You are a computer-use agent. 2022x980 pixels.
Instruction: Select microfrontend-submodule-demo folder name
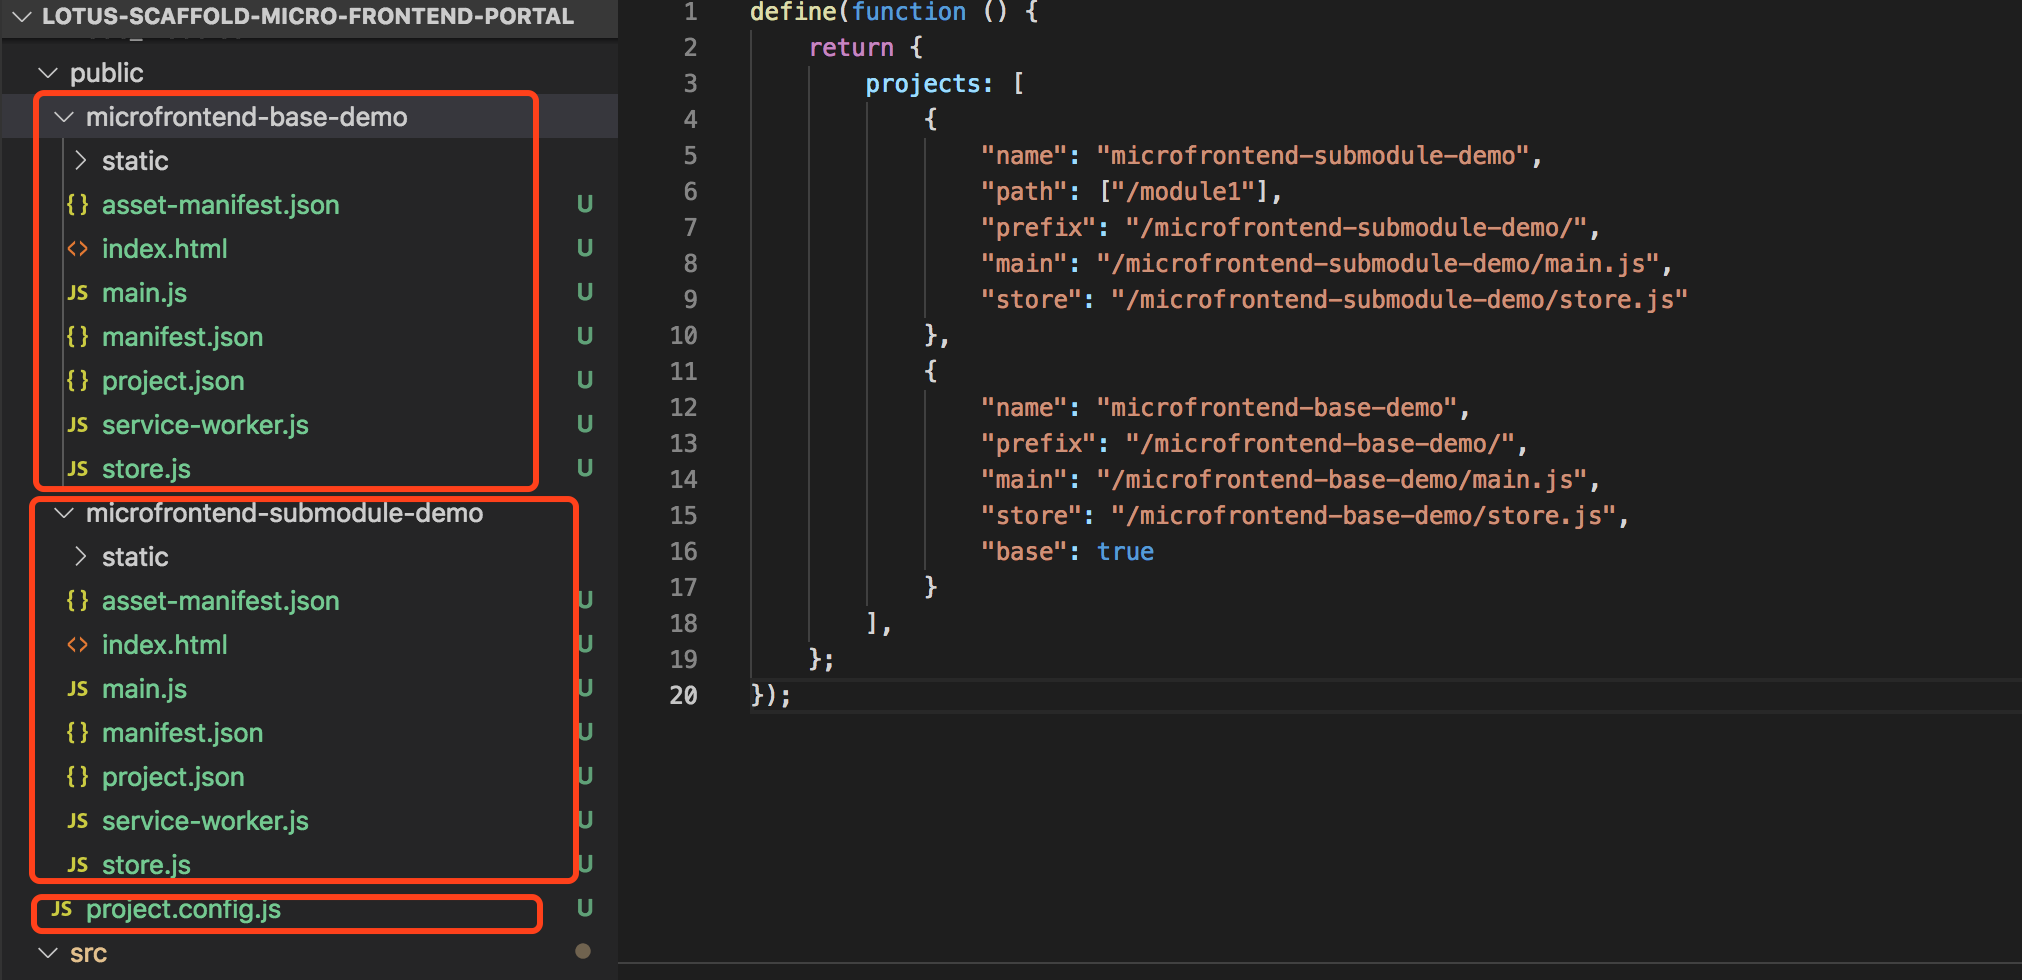coord(285,513)
